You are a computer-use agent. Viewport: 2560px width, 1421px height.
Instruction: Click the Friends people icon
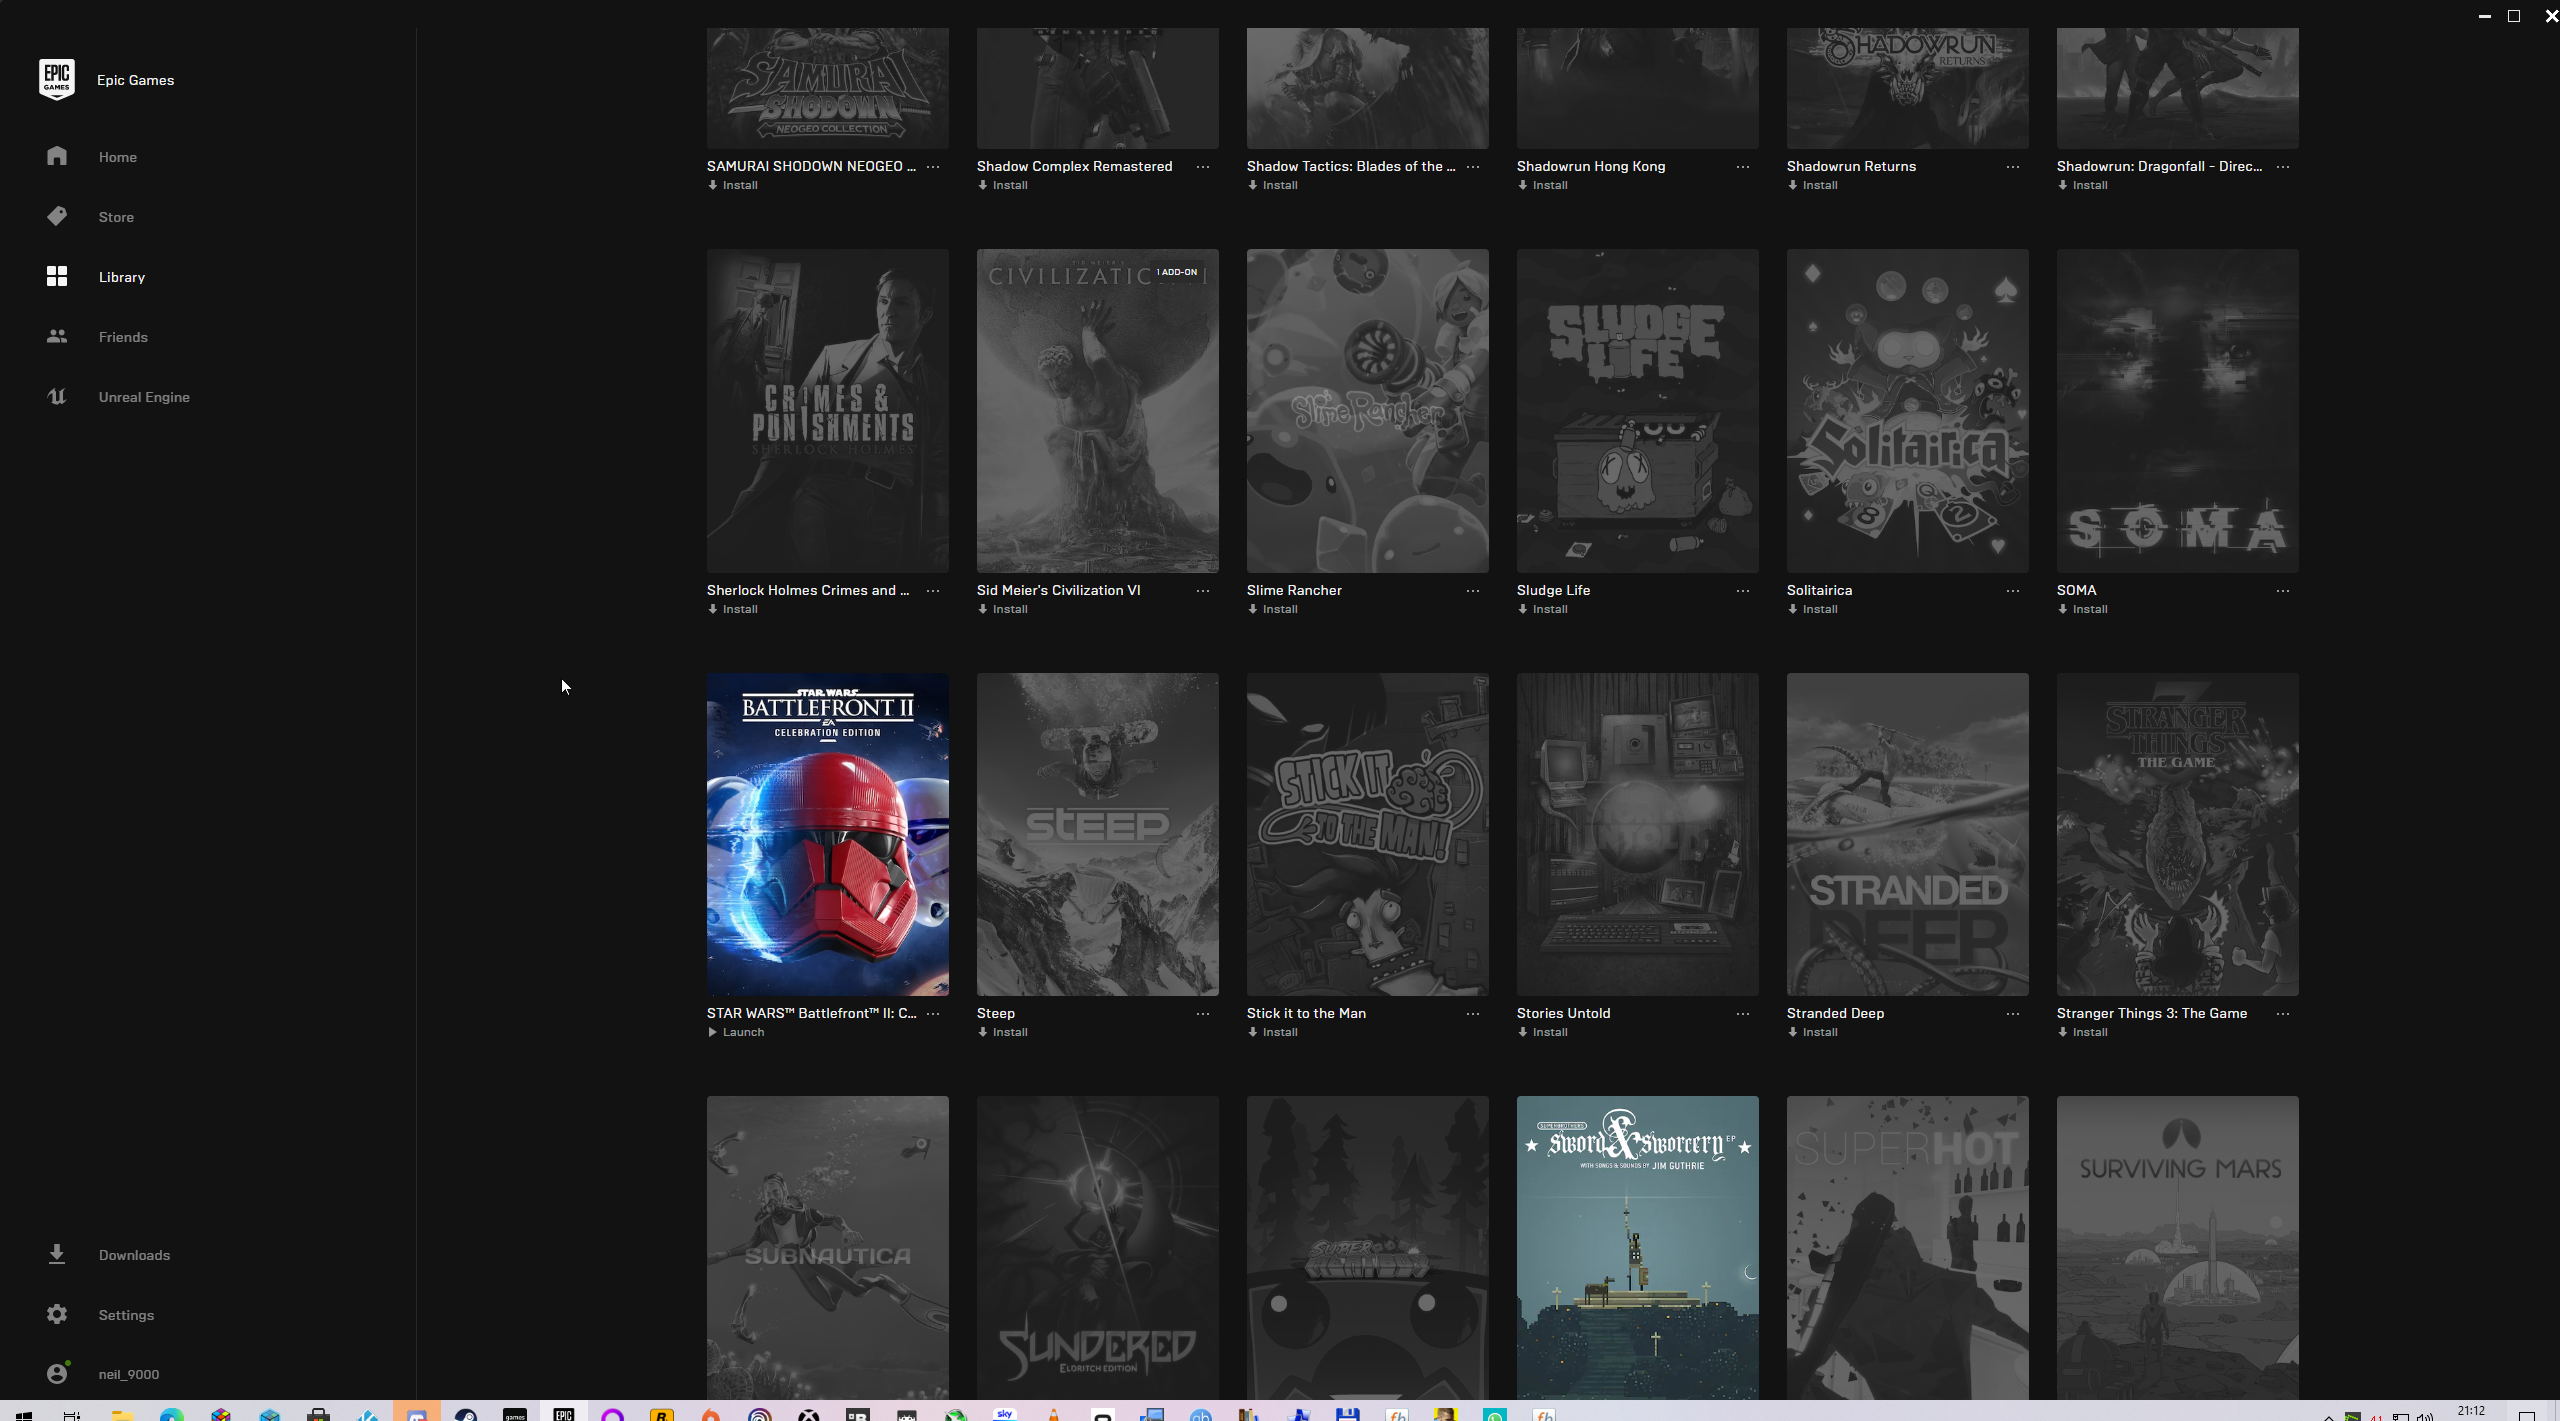point(57,336)
